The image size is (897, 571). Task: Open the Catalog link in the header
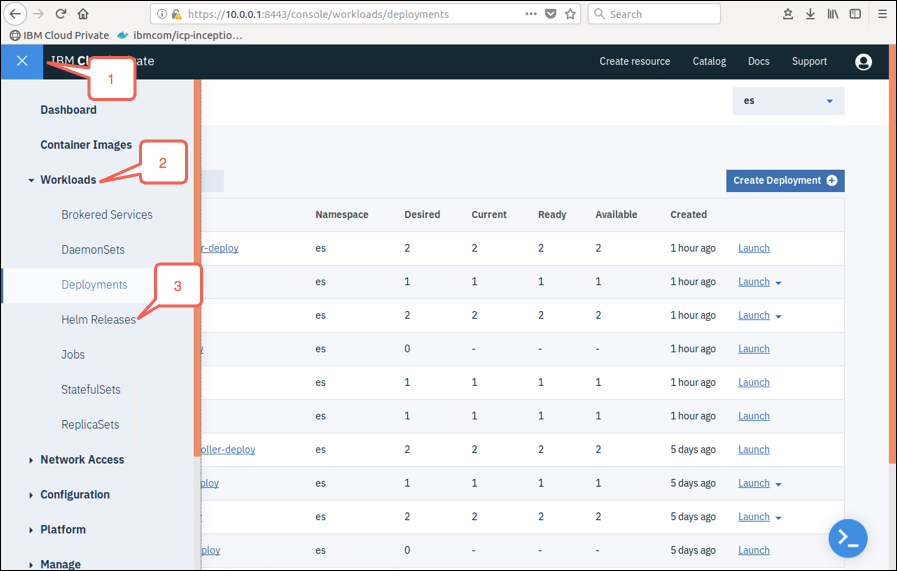(x=709, y=61)
